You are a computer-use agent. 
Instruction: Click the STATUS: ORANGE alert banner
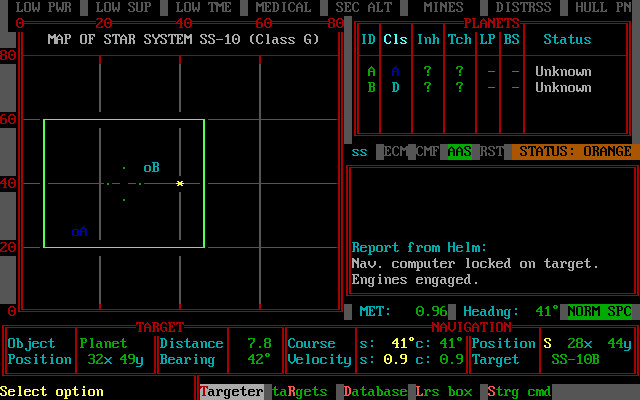(x=575, y=152)
